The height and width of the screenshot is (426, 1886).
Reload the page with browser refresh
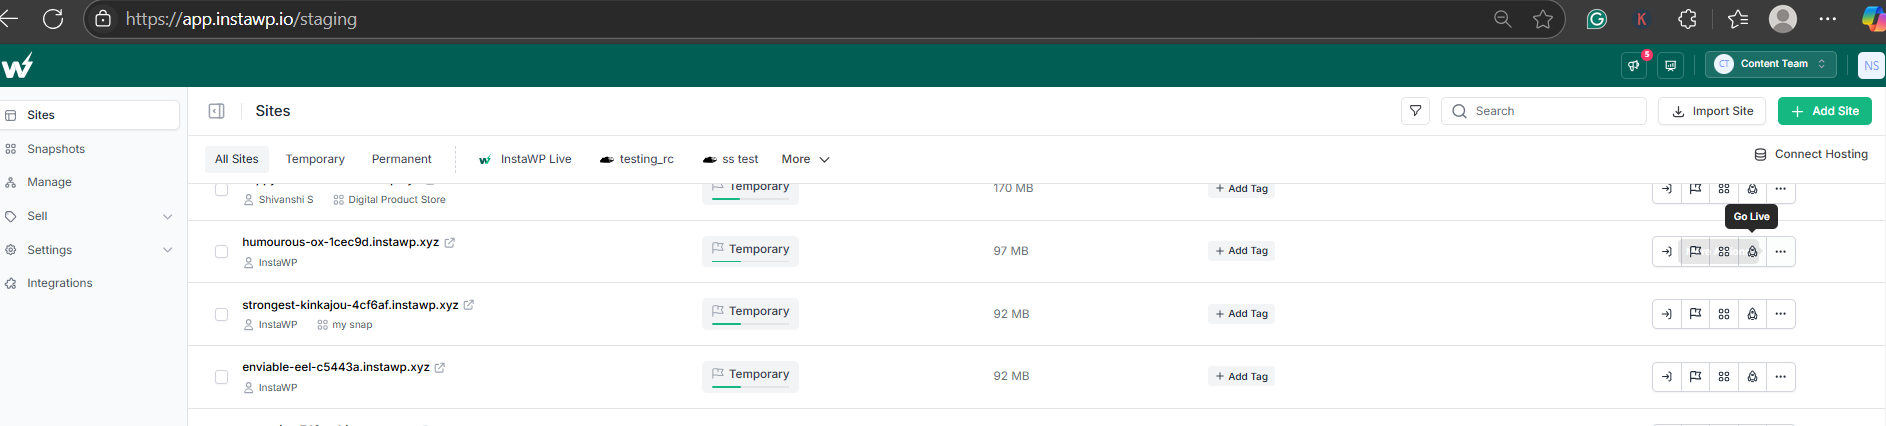pyautogui.click(x=53, y=19)
